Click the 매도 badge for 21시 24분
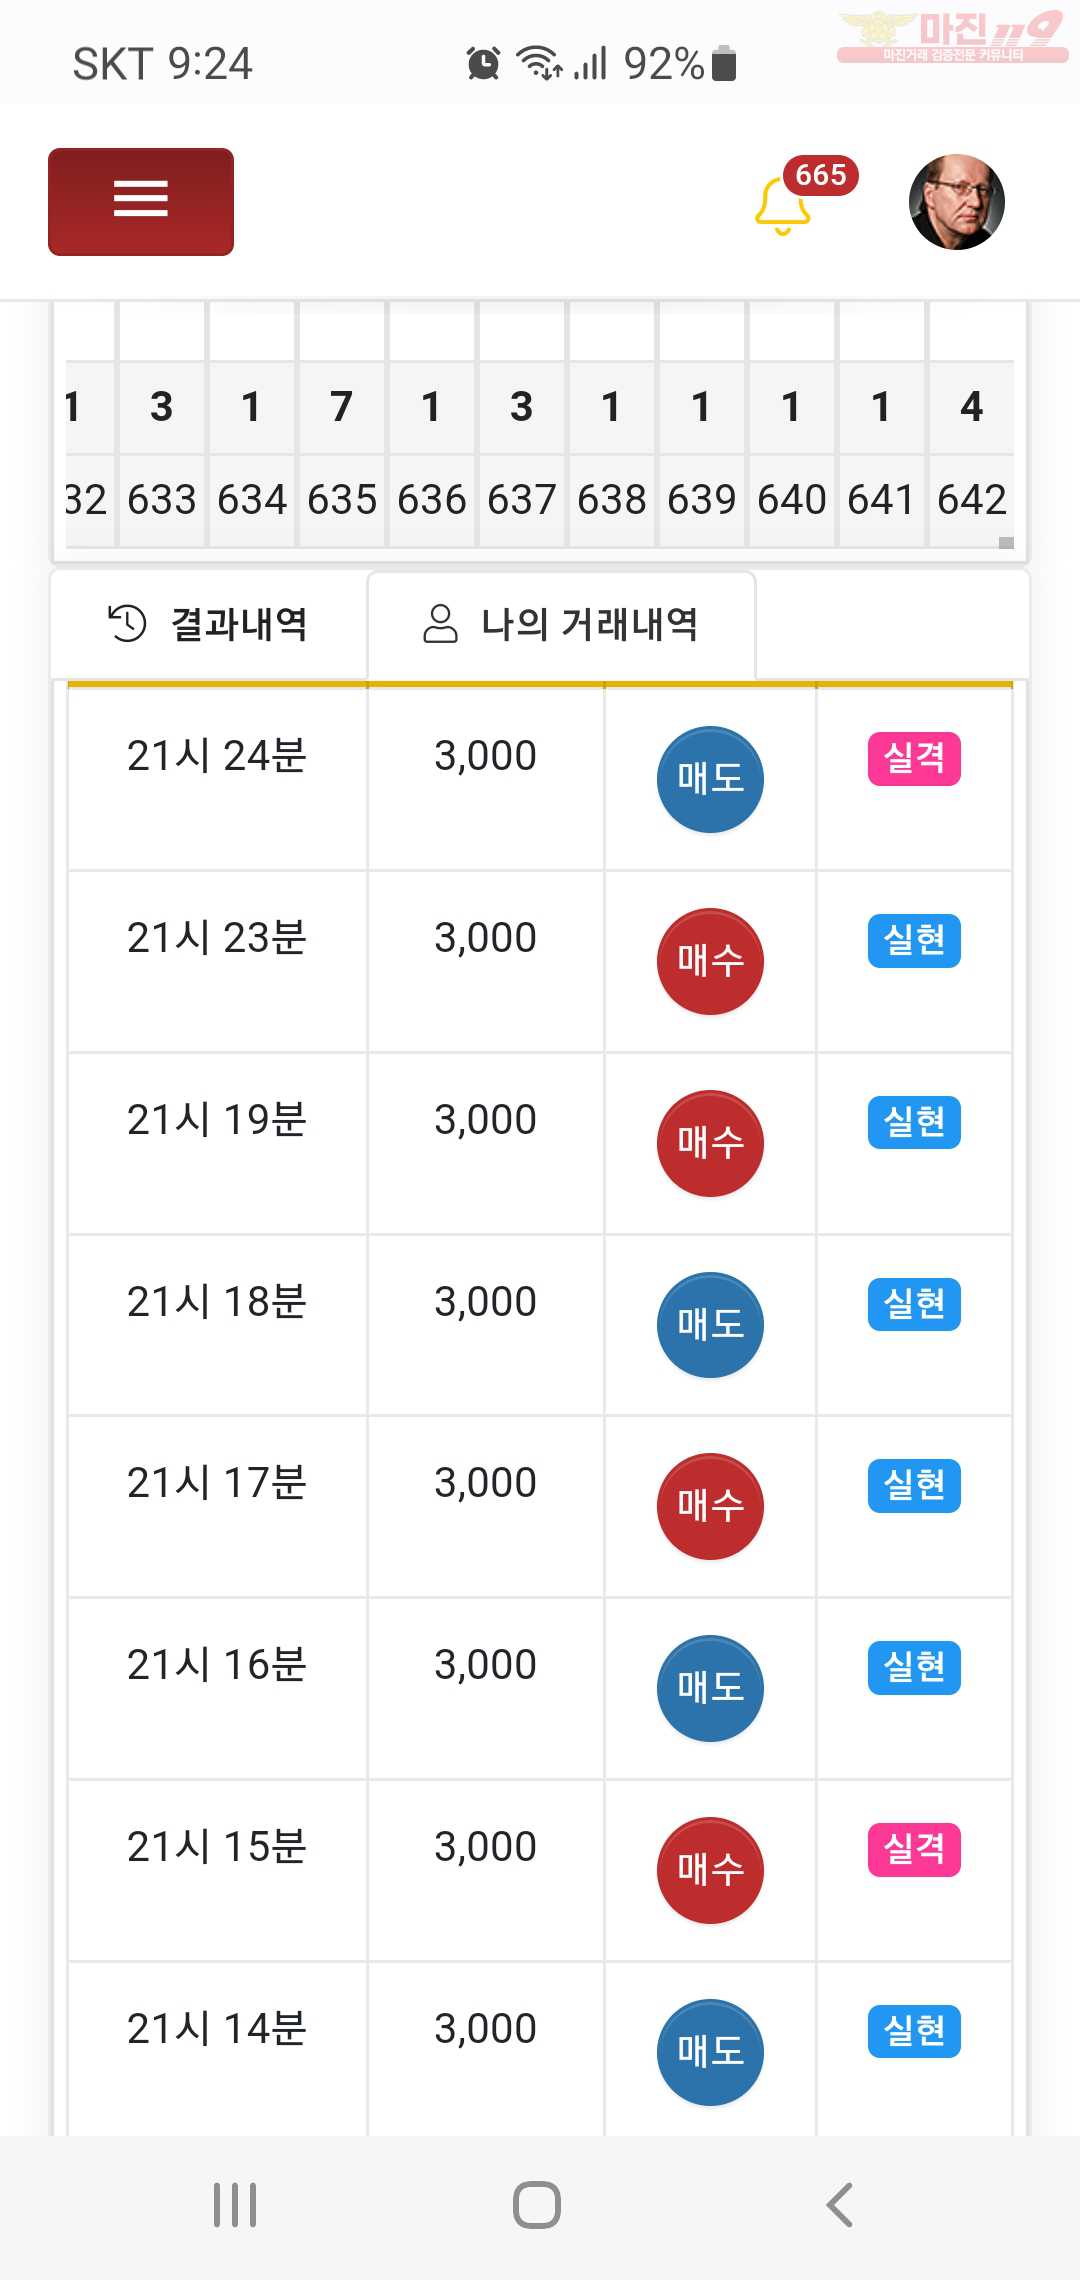Image resolution: width=1080 pixels, height=2280 pixels. tap(710, 779)
